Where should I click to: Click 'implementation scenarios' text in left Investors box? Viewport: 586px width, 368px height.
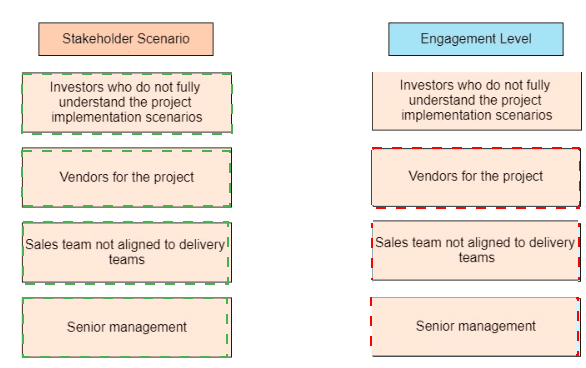[127, 117]
